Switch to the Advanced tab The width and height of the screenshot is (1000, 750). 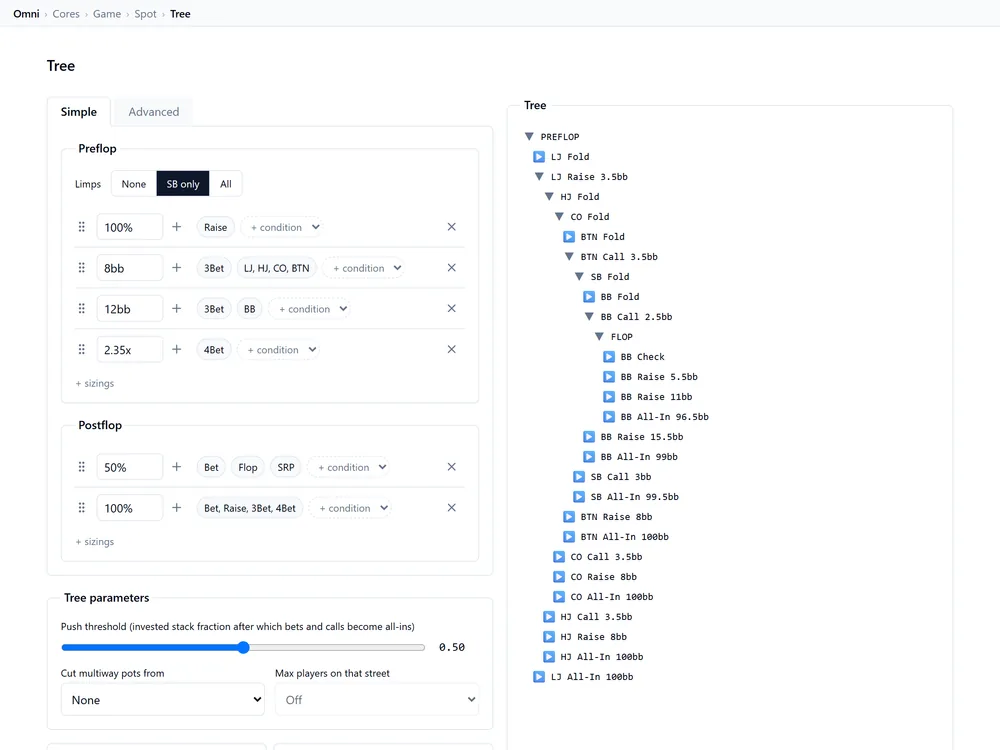click(154, 112)
